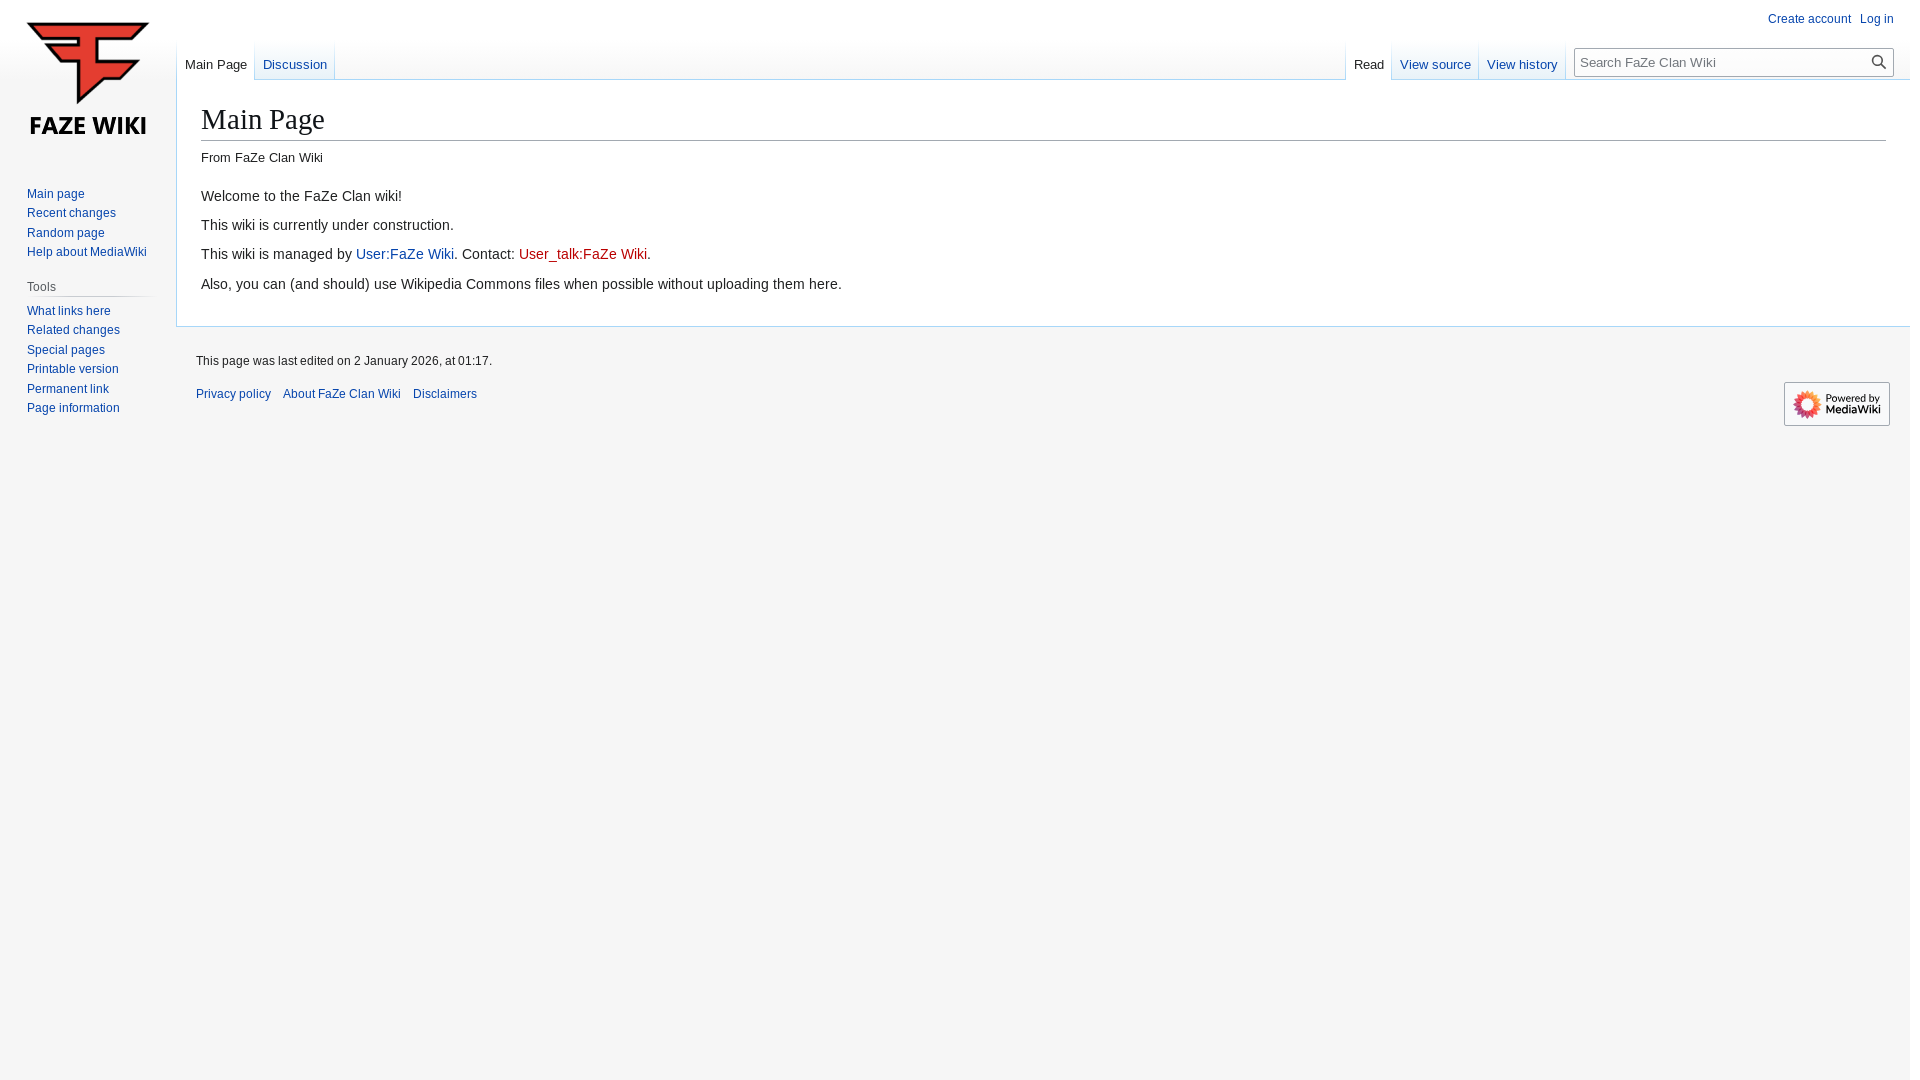The image size is (1920, 1080).
Task: Open the View history tab
Action: [x=1522, y=65]
